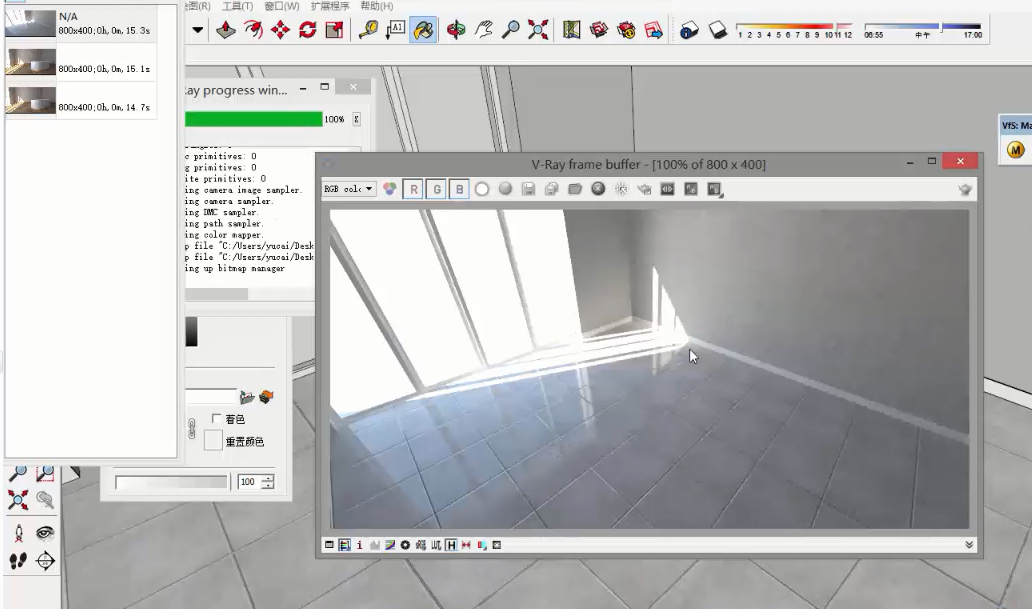Expand the frame buffer bottom toolbar chevron

click(x=968, y=545)
